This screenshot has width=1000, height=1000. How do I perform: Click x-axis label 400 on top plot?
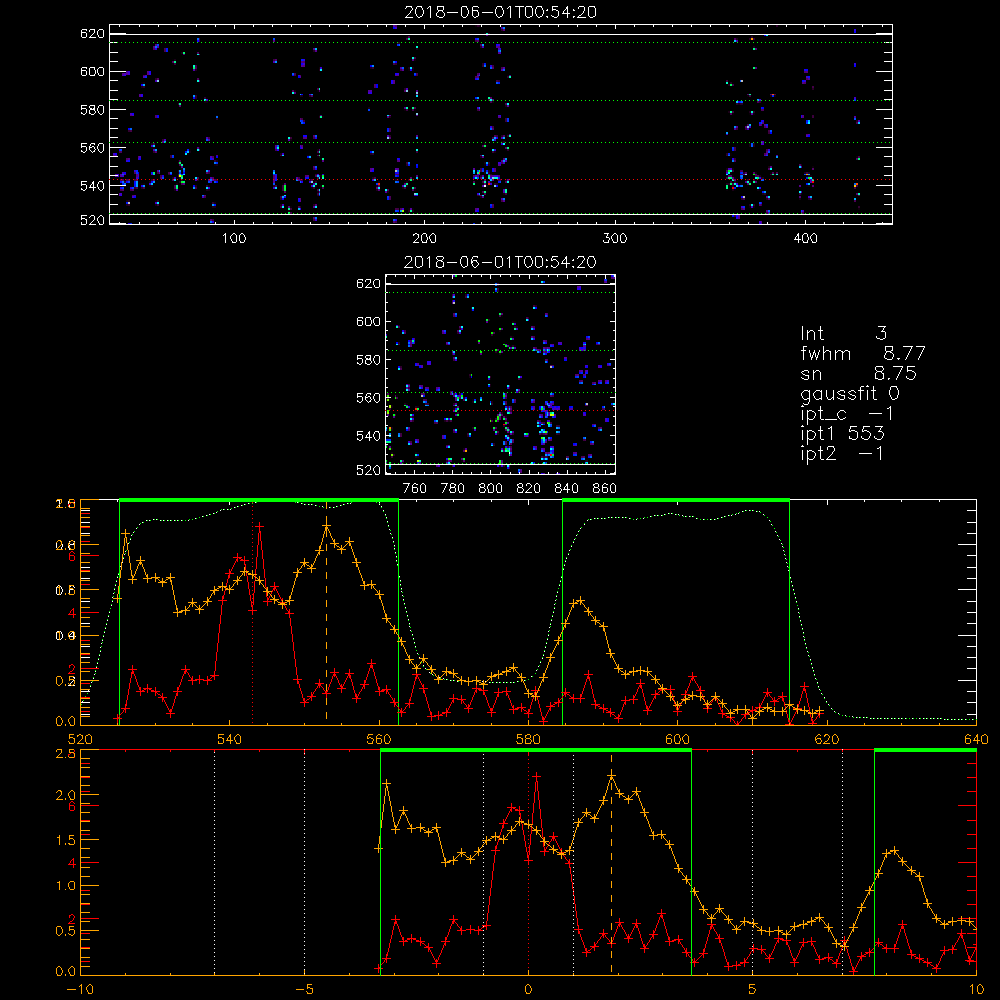805,239
